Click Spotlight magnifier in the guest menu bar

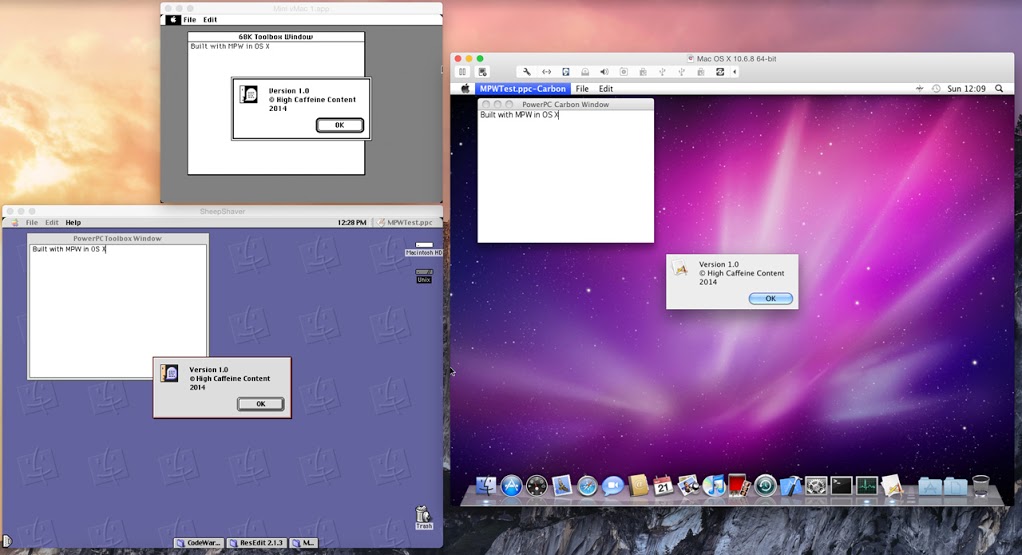point(999,89)
